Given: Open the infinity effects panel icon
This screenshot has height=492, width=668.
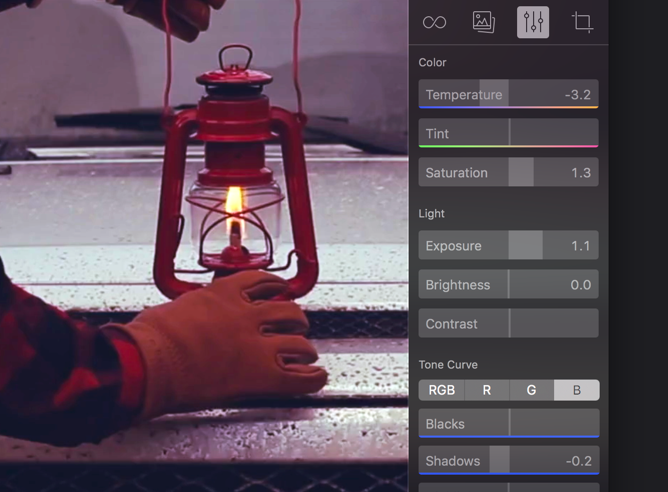Looking at the screenshot, I should (x=434, y=22).
